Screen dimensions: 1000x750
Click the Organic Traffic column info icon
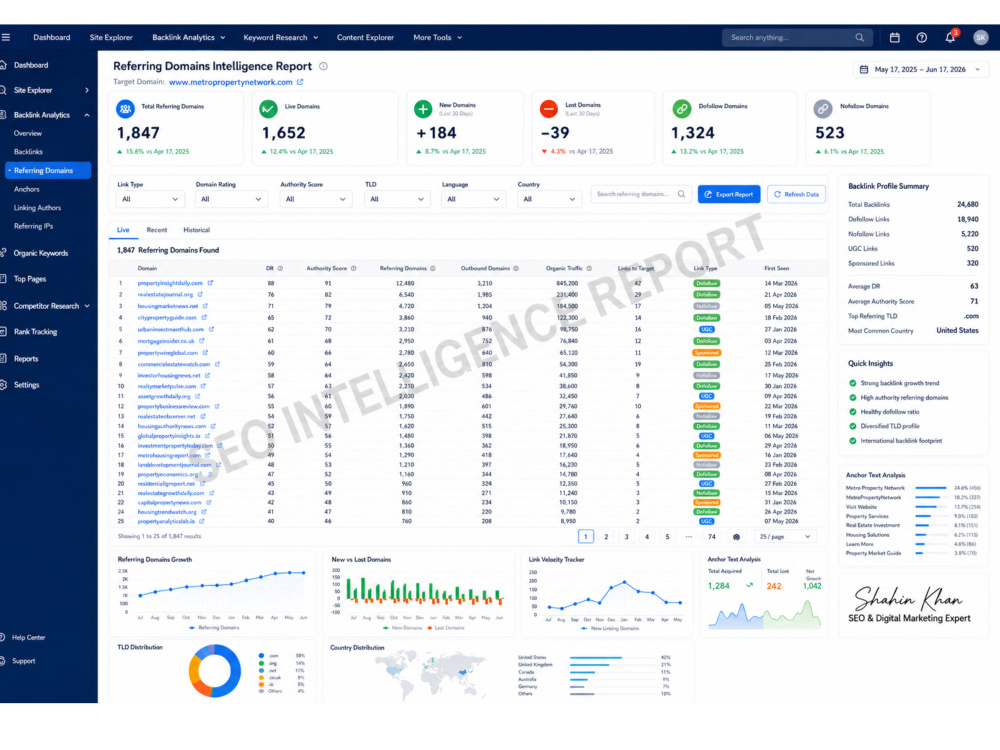point(589,268)
